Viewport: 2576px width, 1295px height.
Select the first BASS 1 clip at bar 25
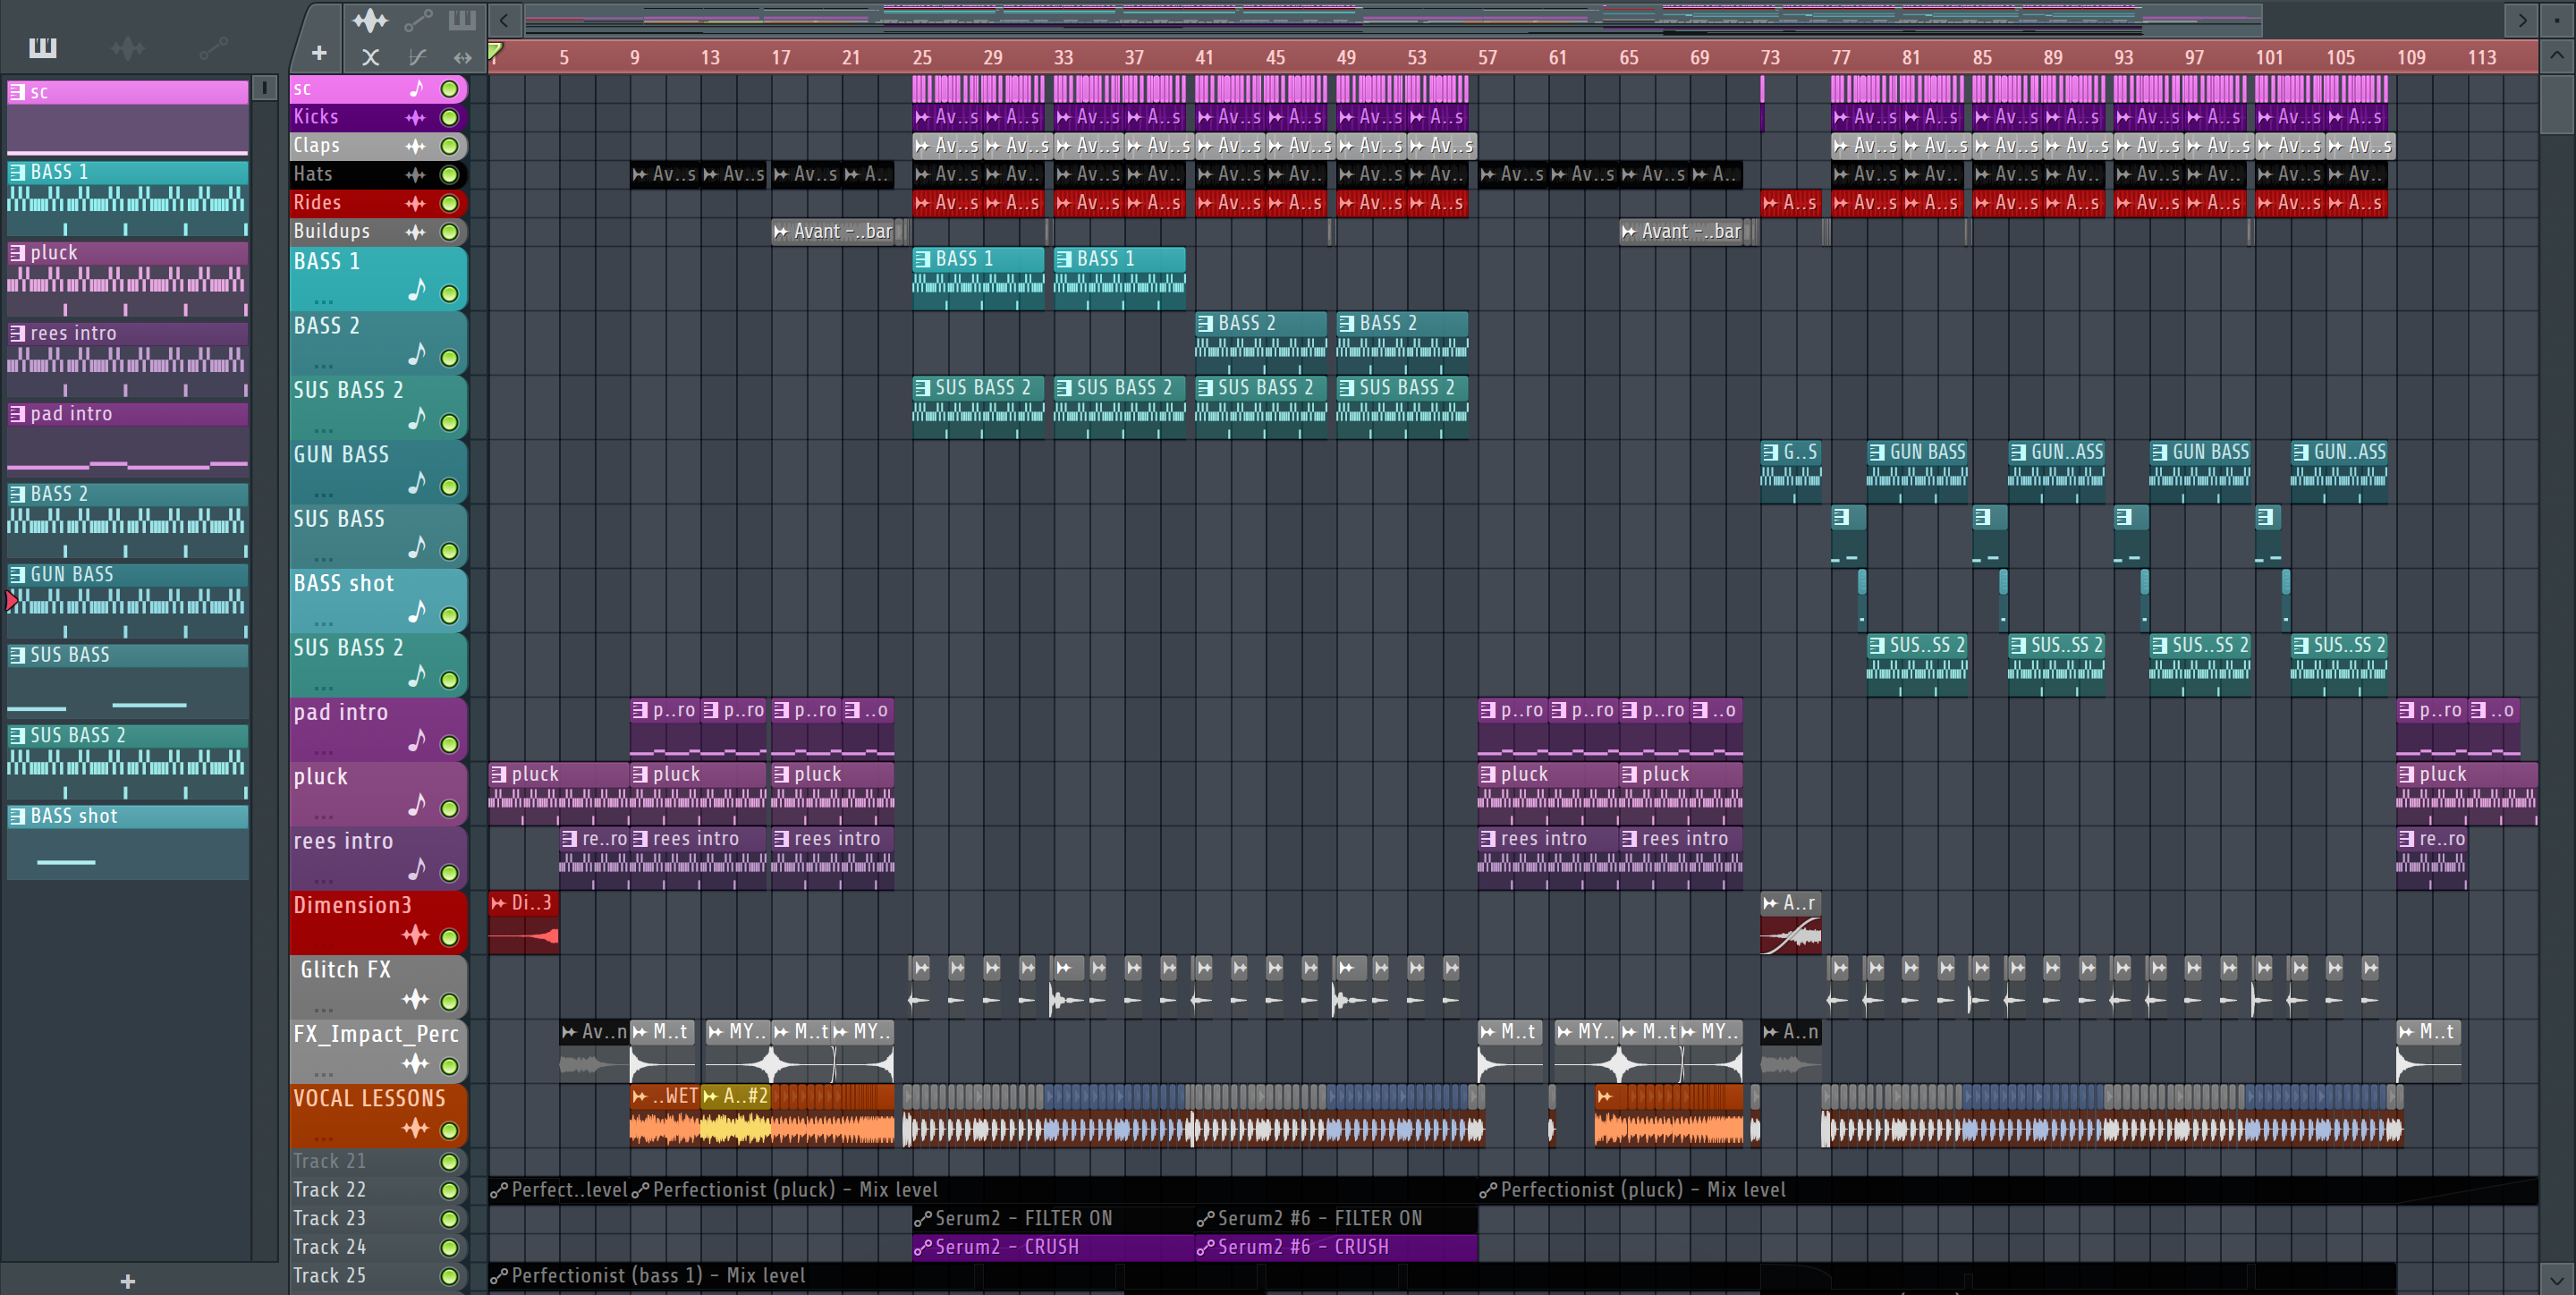click(x=978, y=278)
